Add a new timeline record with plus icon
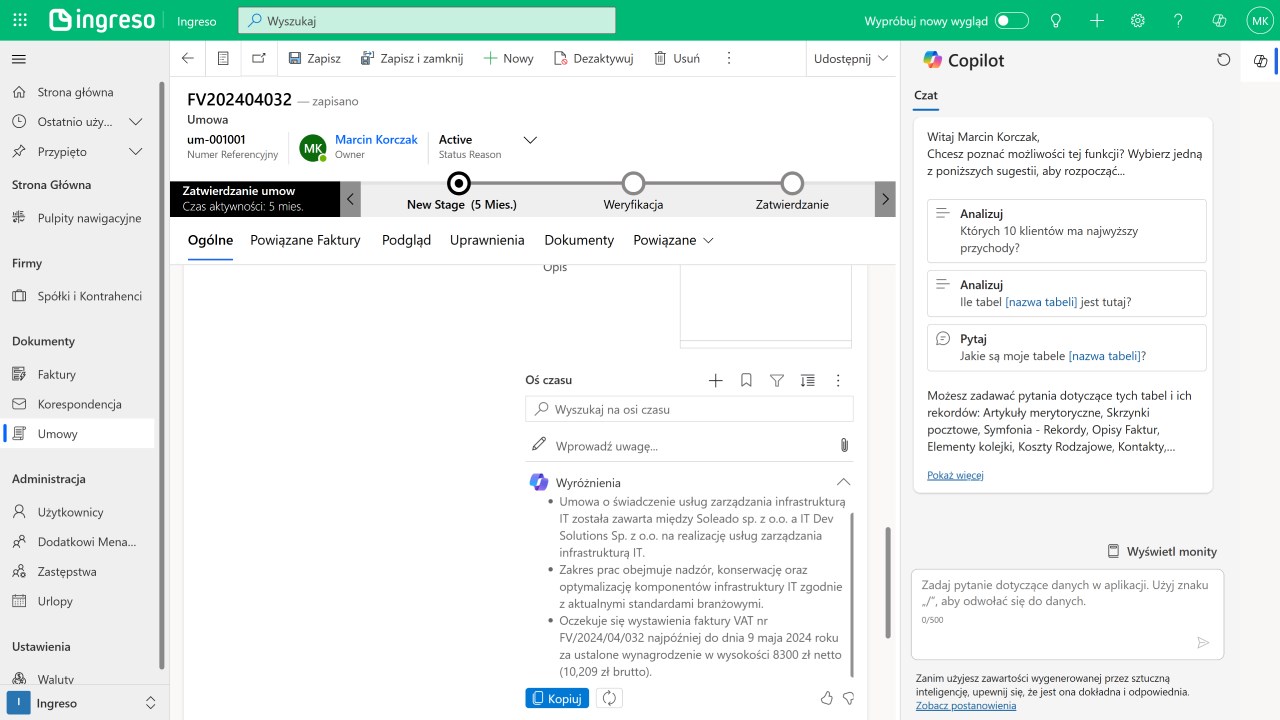1280x720 pixels. (x=715, y=380)
